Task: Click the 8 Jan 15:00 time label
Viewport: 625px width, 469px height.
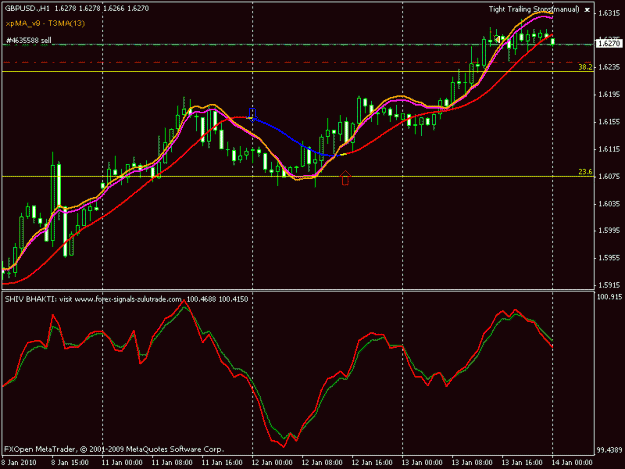Action: [70, 463]
